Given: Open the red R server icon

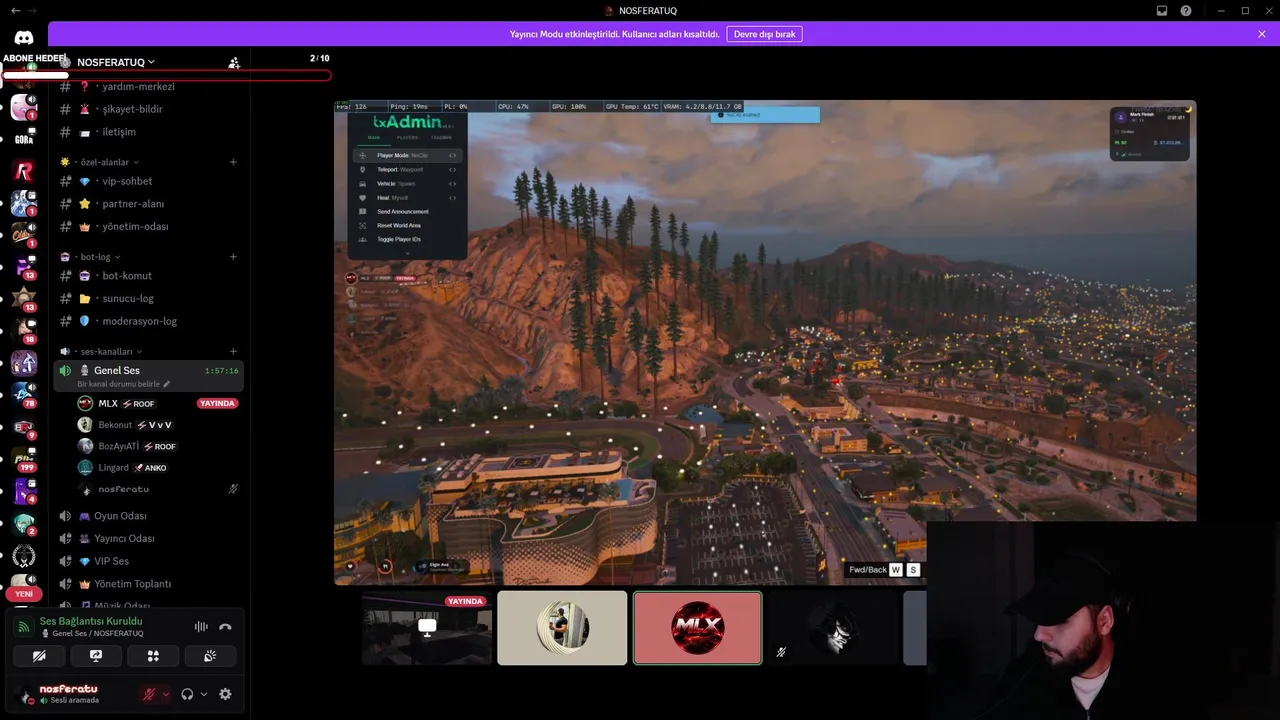Looking at the screenshot, I should click(24, 172).
